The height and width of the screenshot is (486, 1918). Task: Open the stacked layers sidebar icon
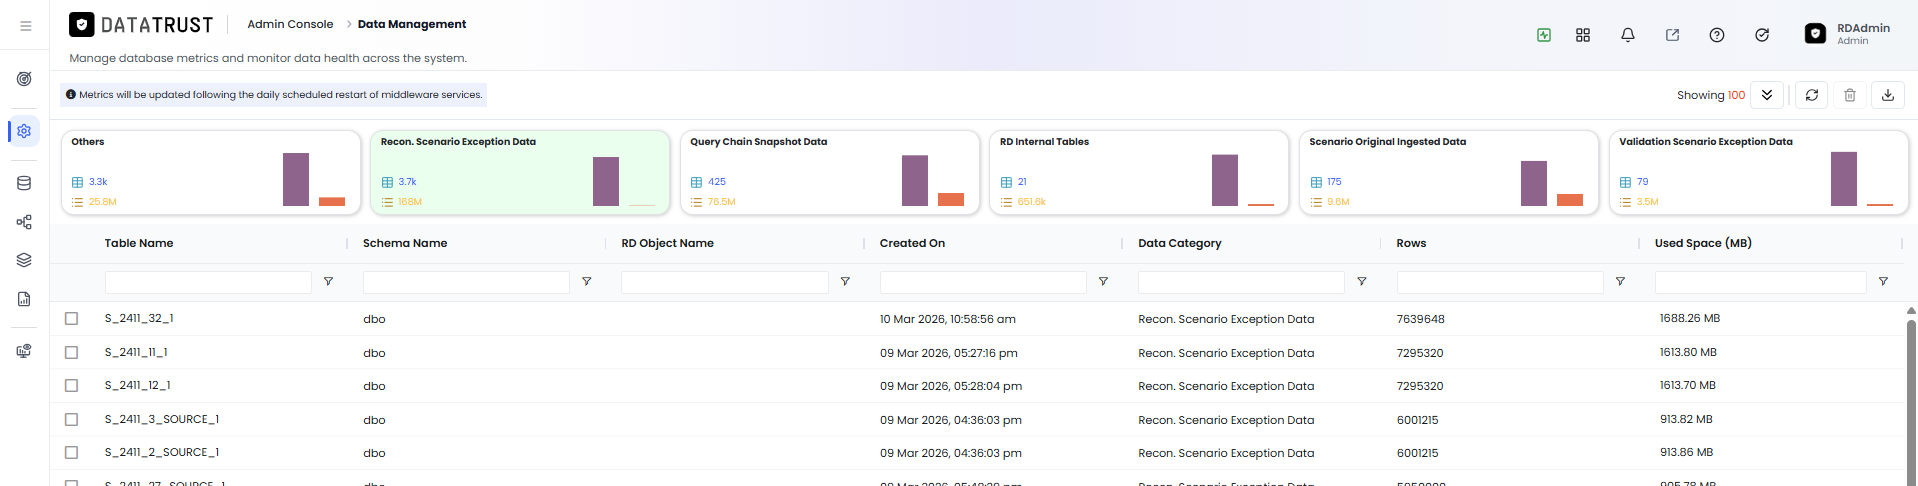coord(24,260)
